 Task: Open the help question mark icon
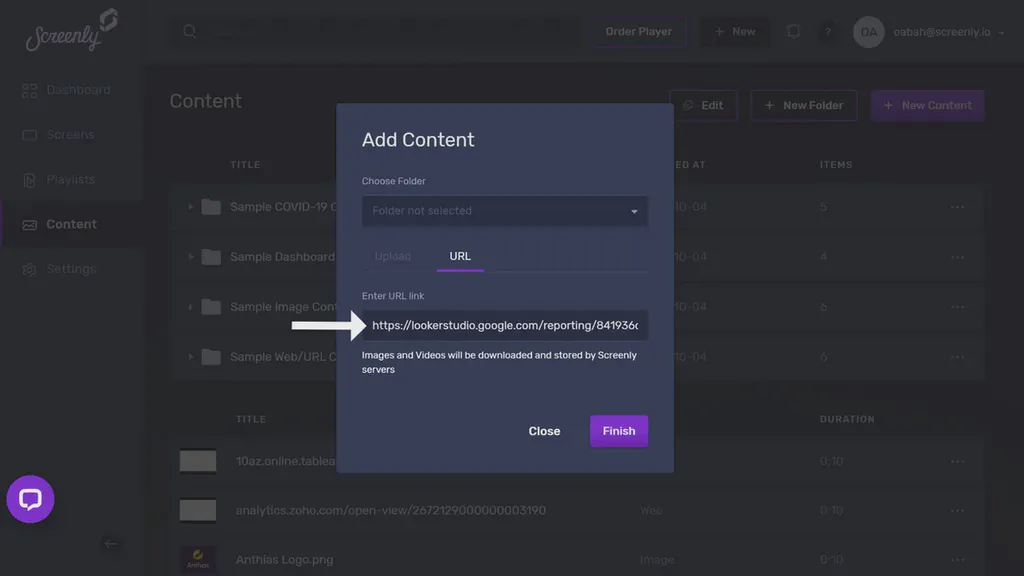[x=828, y=31]
